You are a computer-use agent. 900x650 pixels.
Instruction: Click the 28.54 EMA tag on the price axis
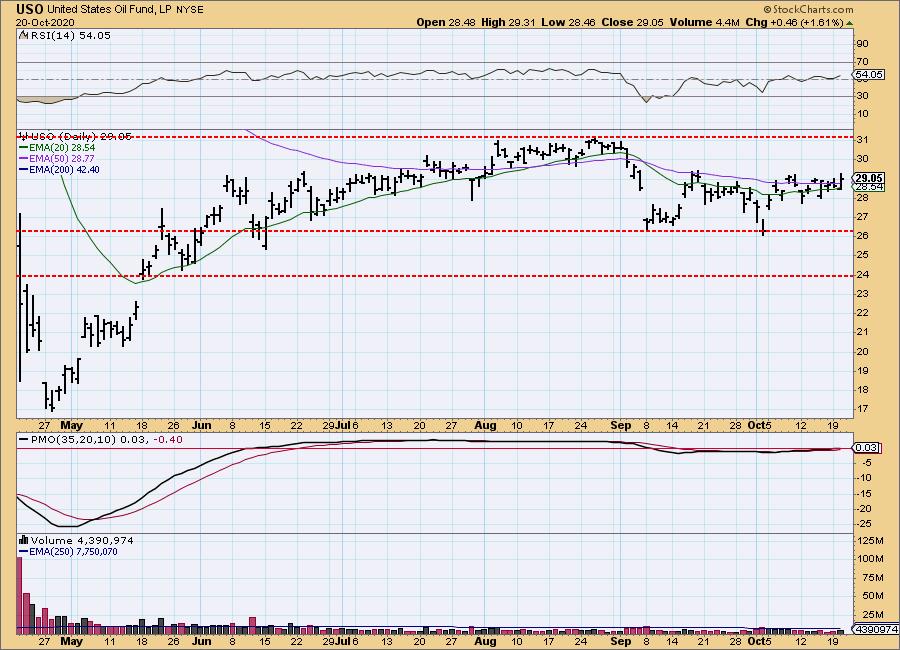870,187
